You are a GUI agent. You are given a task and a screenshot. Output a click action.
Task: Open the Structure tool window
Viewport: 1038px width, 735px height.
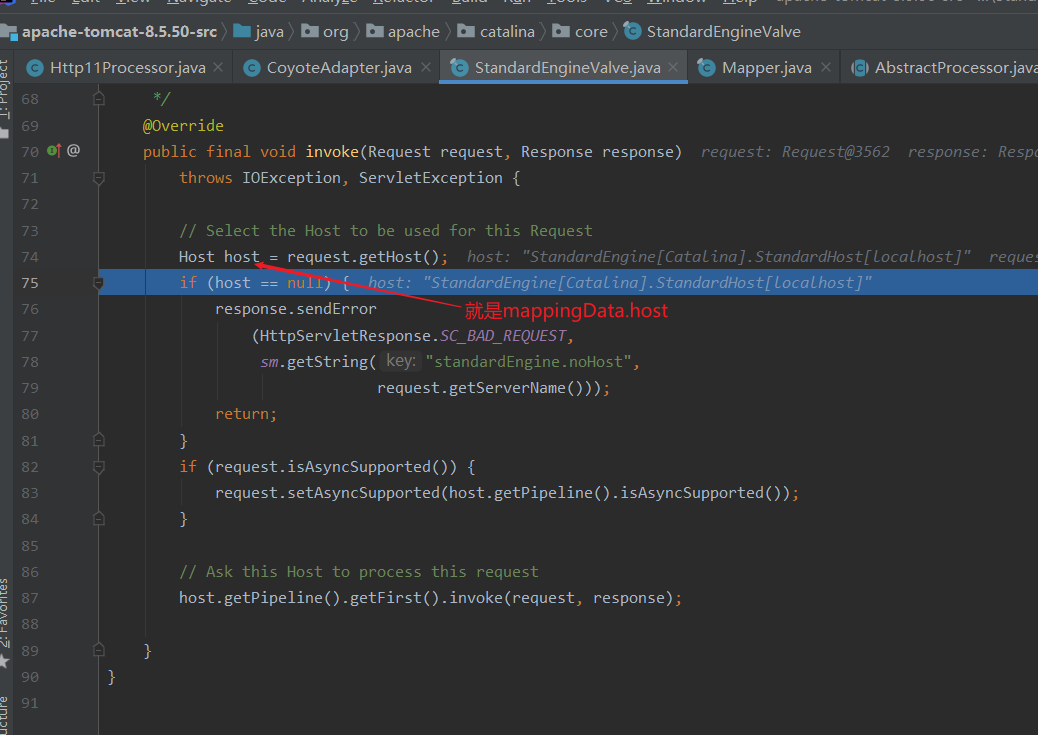pyautogui.click(x=5, y=716)
